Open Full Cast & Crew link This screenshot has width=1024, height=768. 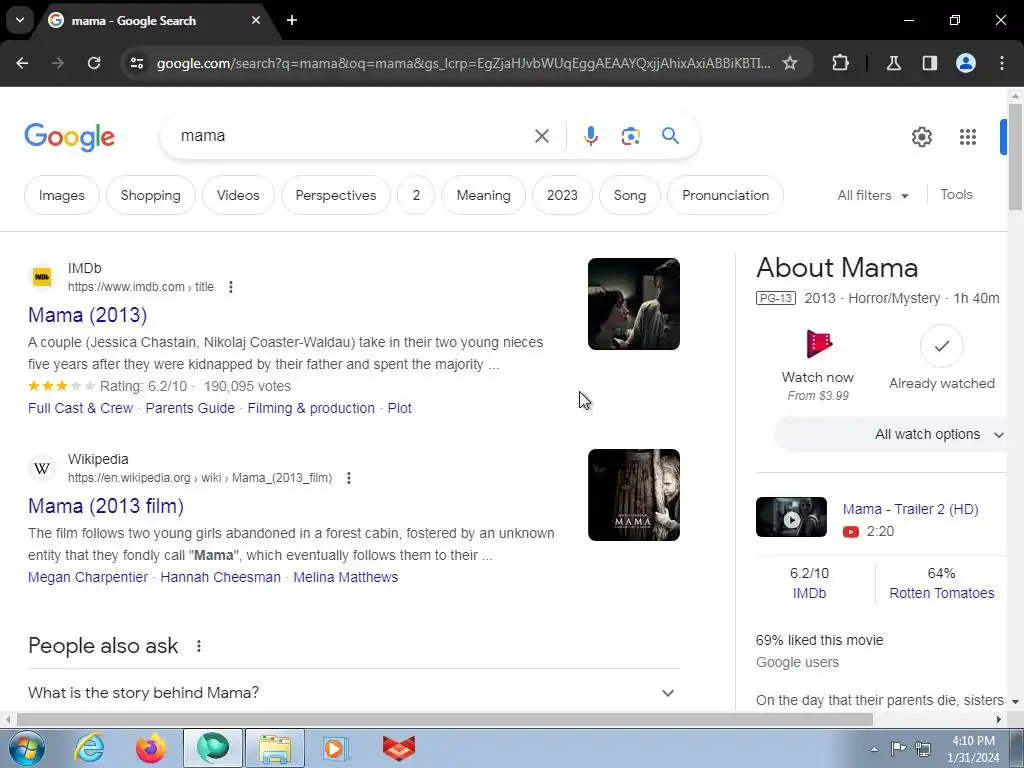coord(80,408)
